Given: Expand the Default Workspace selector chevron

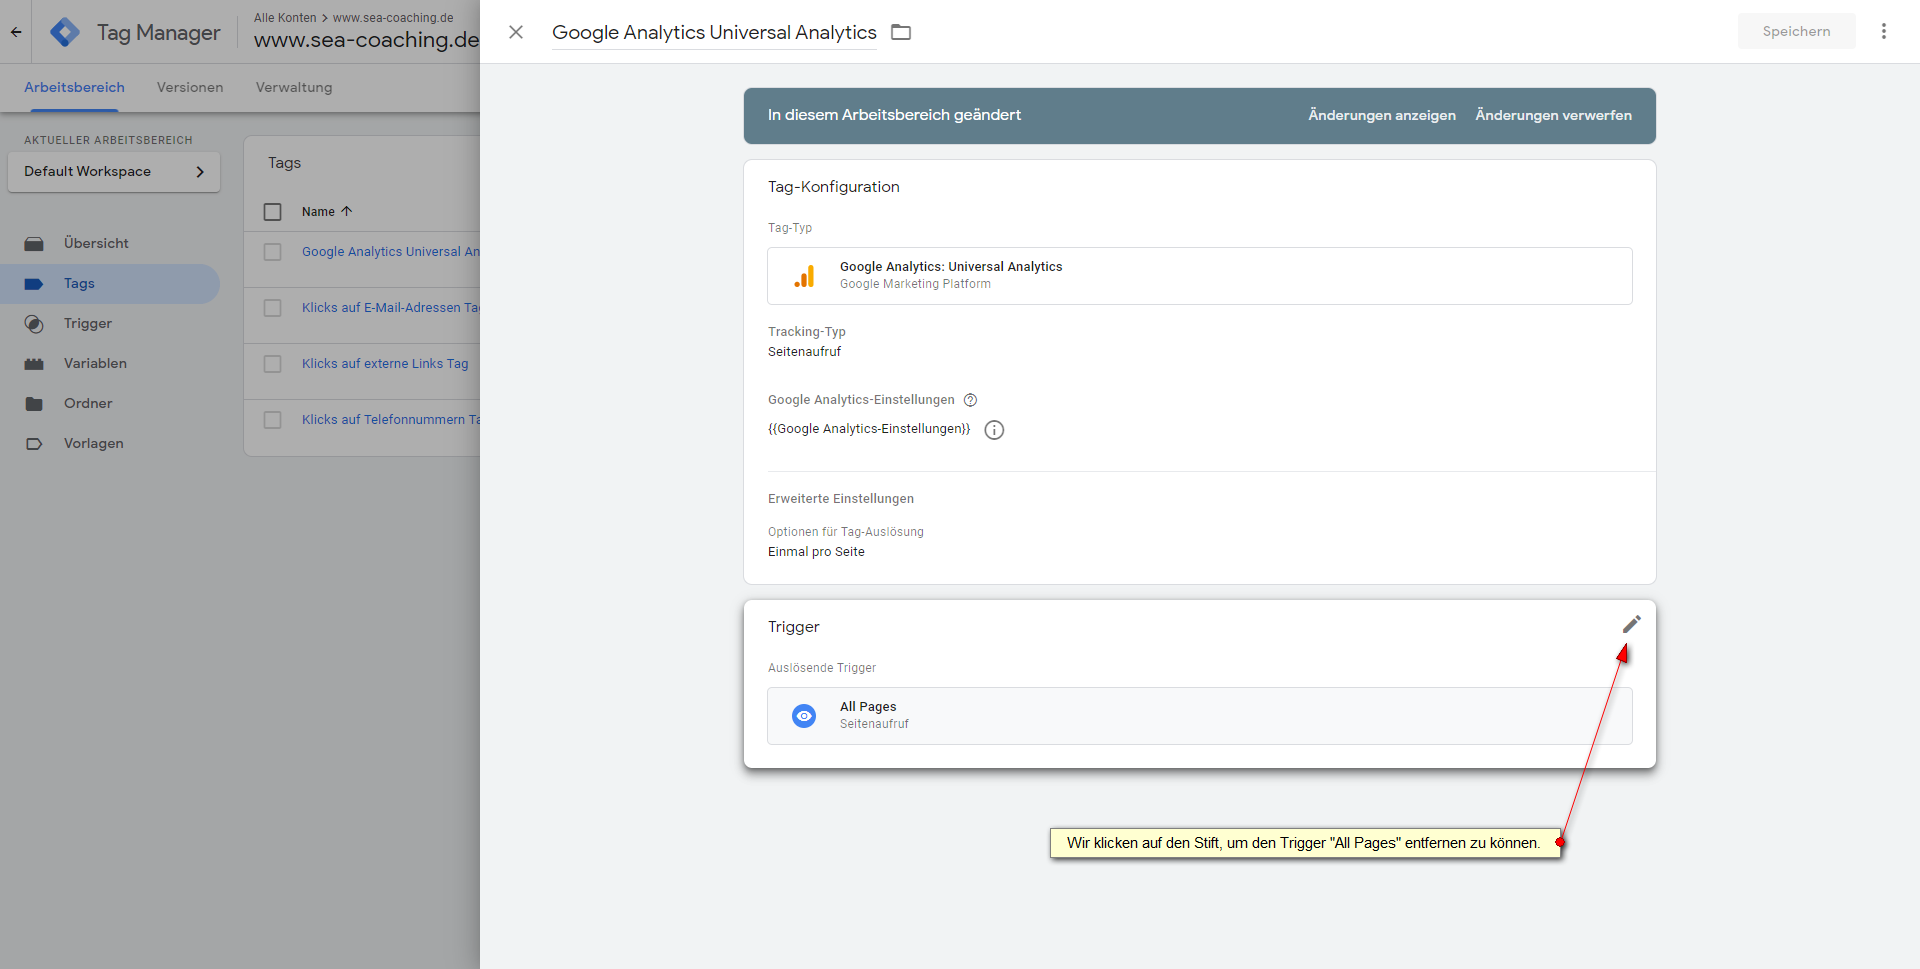Looking at the screenshot, I should [x=200, y=172].
